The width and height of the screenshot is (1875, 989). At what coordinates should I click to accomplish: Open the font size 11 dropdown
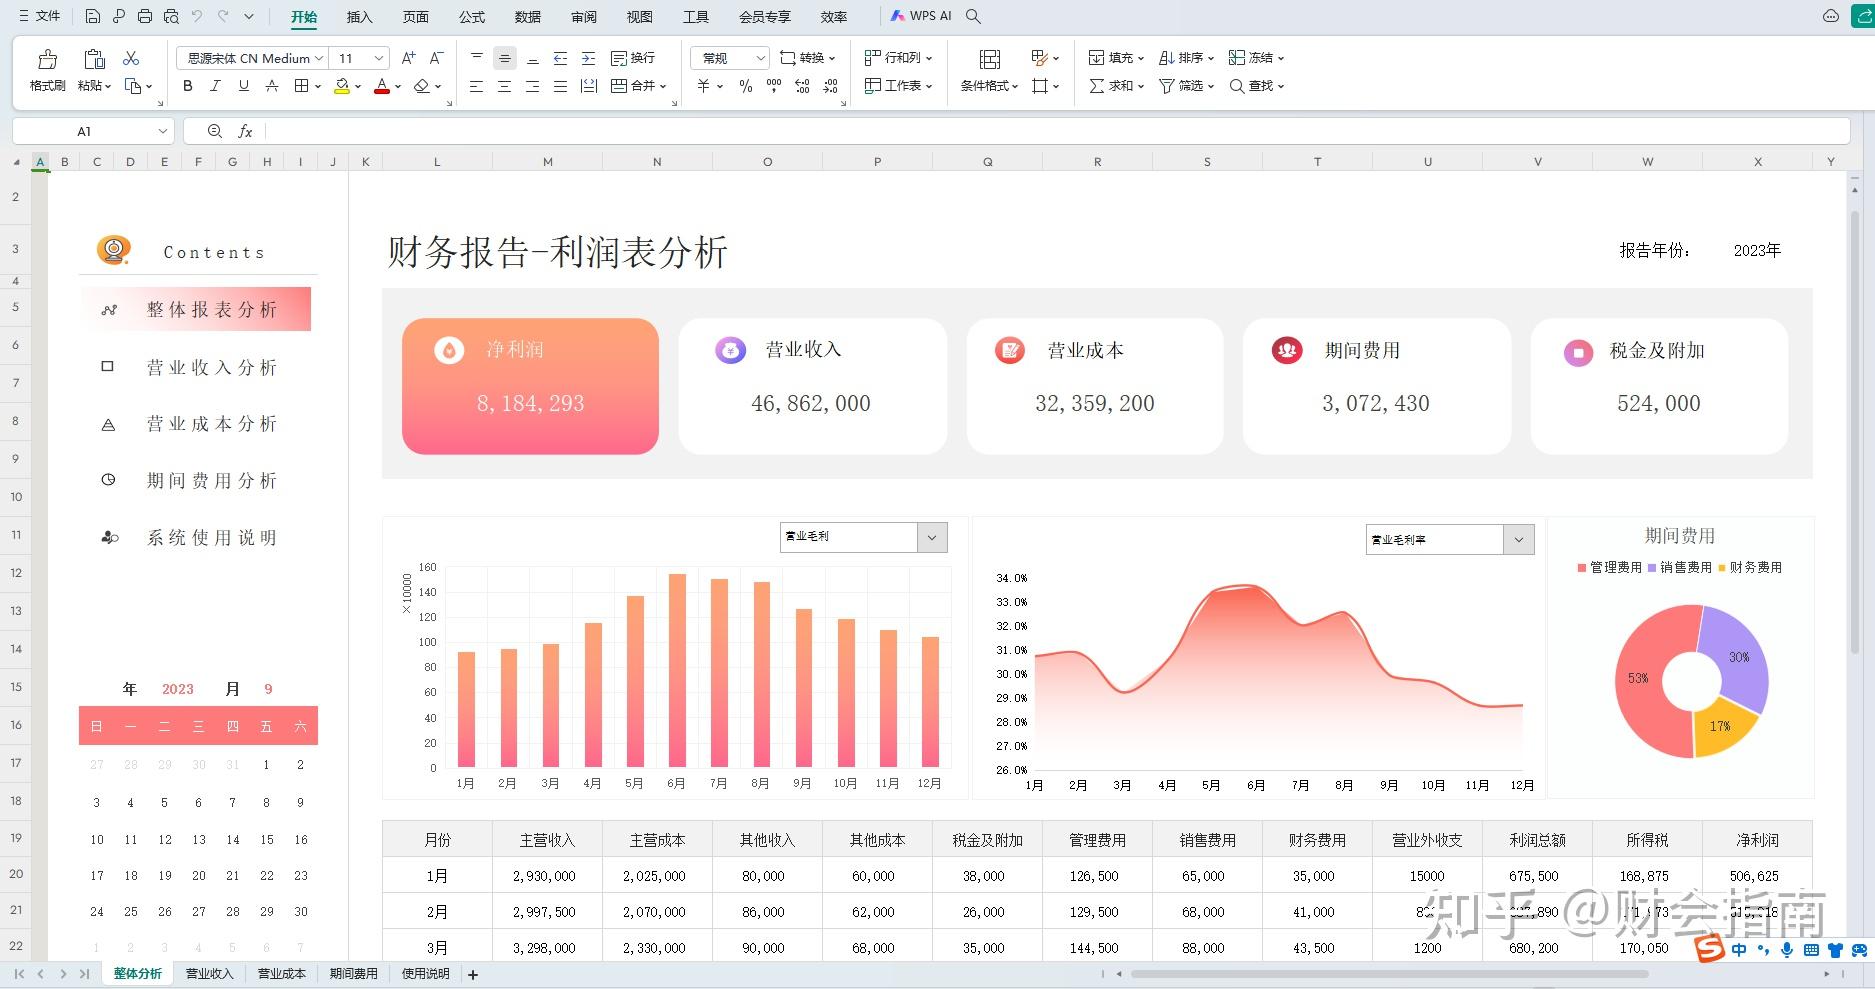[x=378, y=58]
